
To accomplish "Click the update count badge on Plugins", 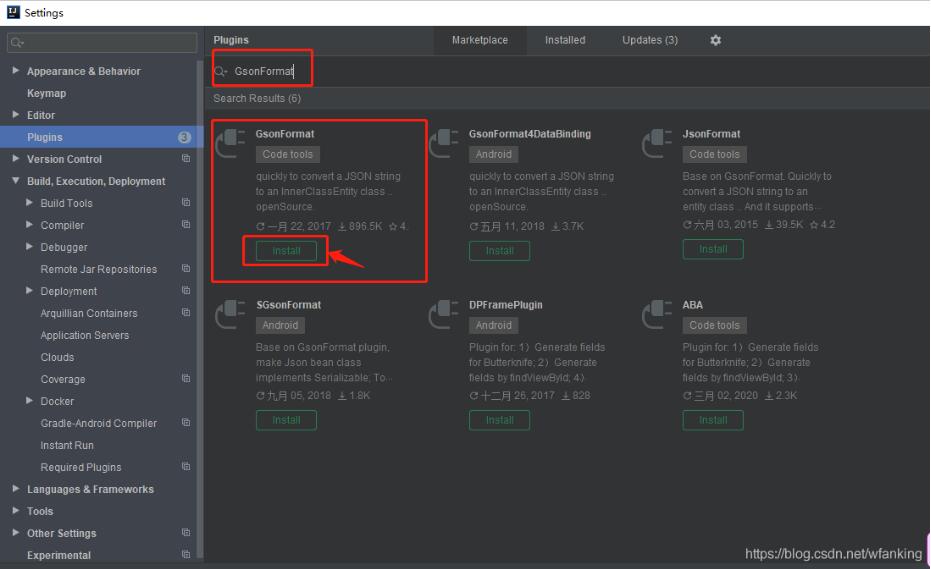I will (x=184, y=137).
